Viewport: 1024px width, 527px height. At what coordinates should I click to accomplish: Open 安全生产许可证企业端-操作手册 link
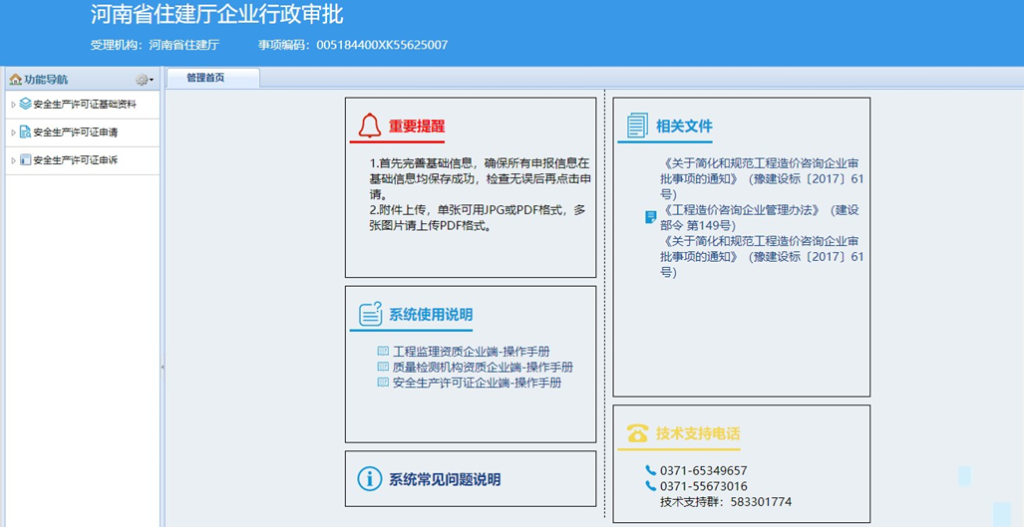coord(477,383)
